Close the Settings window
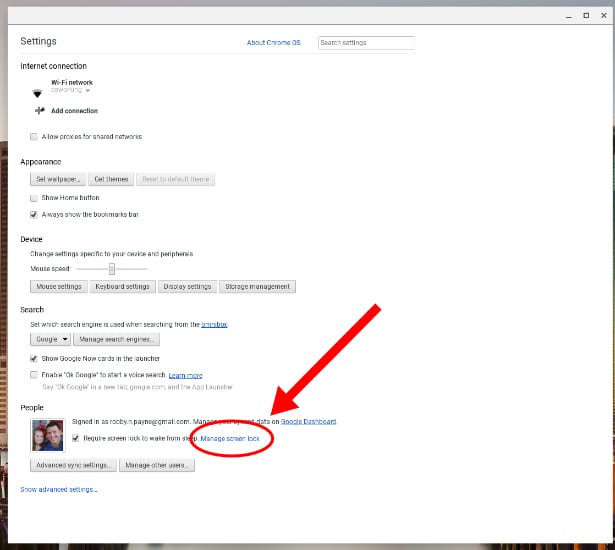The width and height of the screenshot is (615, 550). [x=604, y=16]
